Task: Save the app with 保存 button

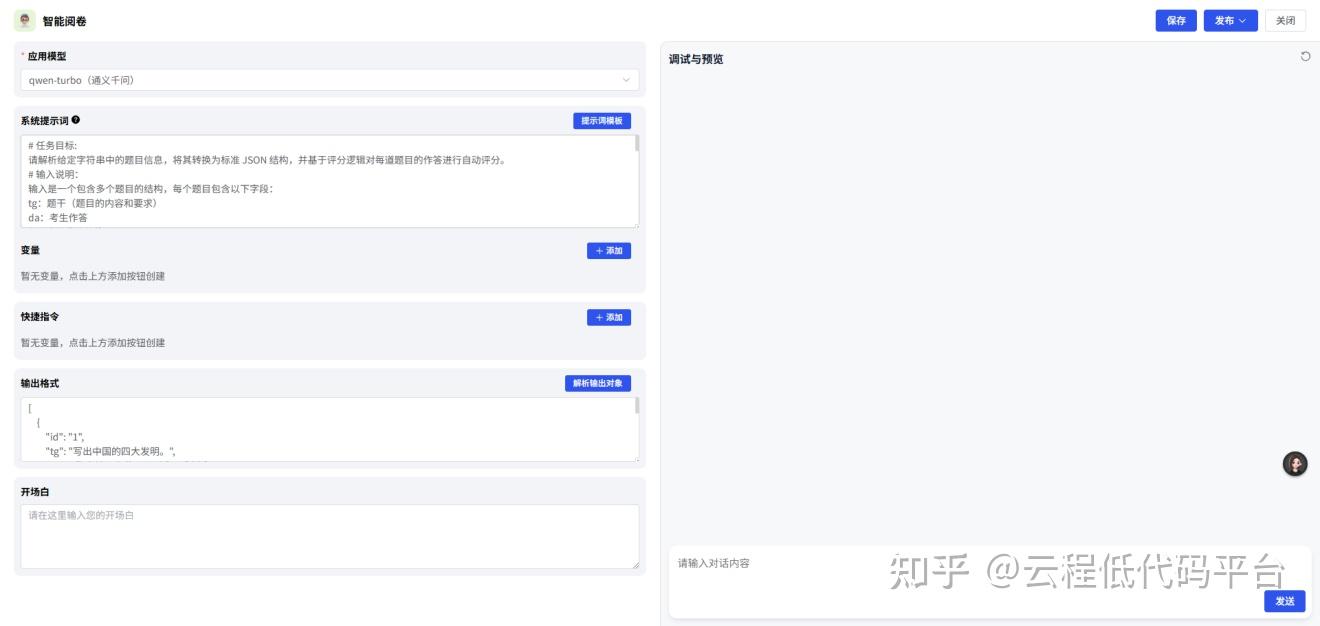Action: point(1176,21)
